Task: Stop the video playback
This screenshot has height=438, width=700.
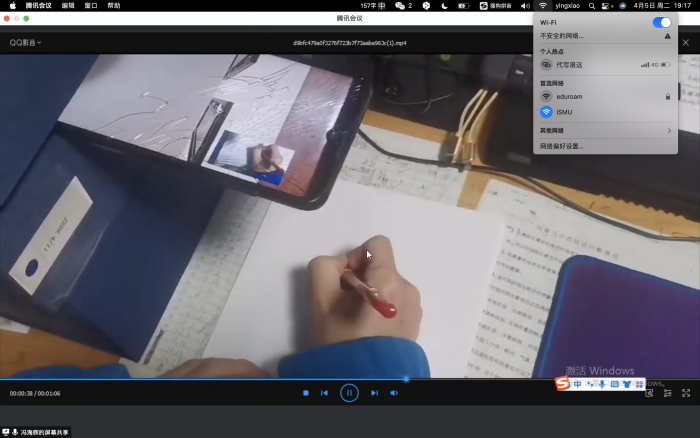Action: click(x=306, y=393)
